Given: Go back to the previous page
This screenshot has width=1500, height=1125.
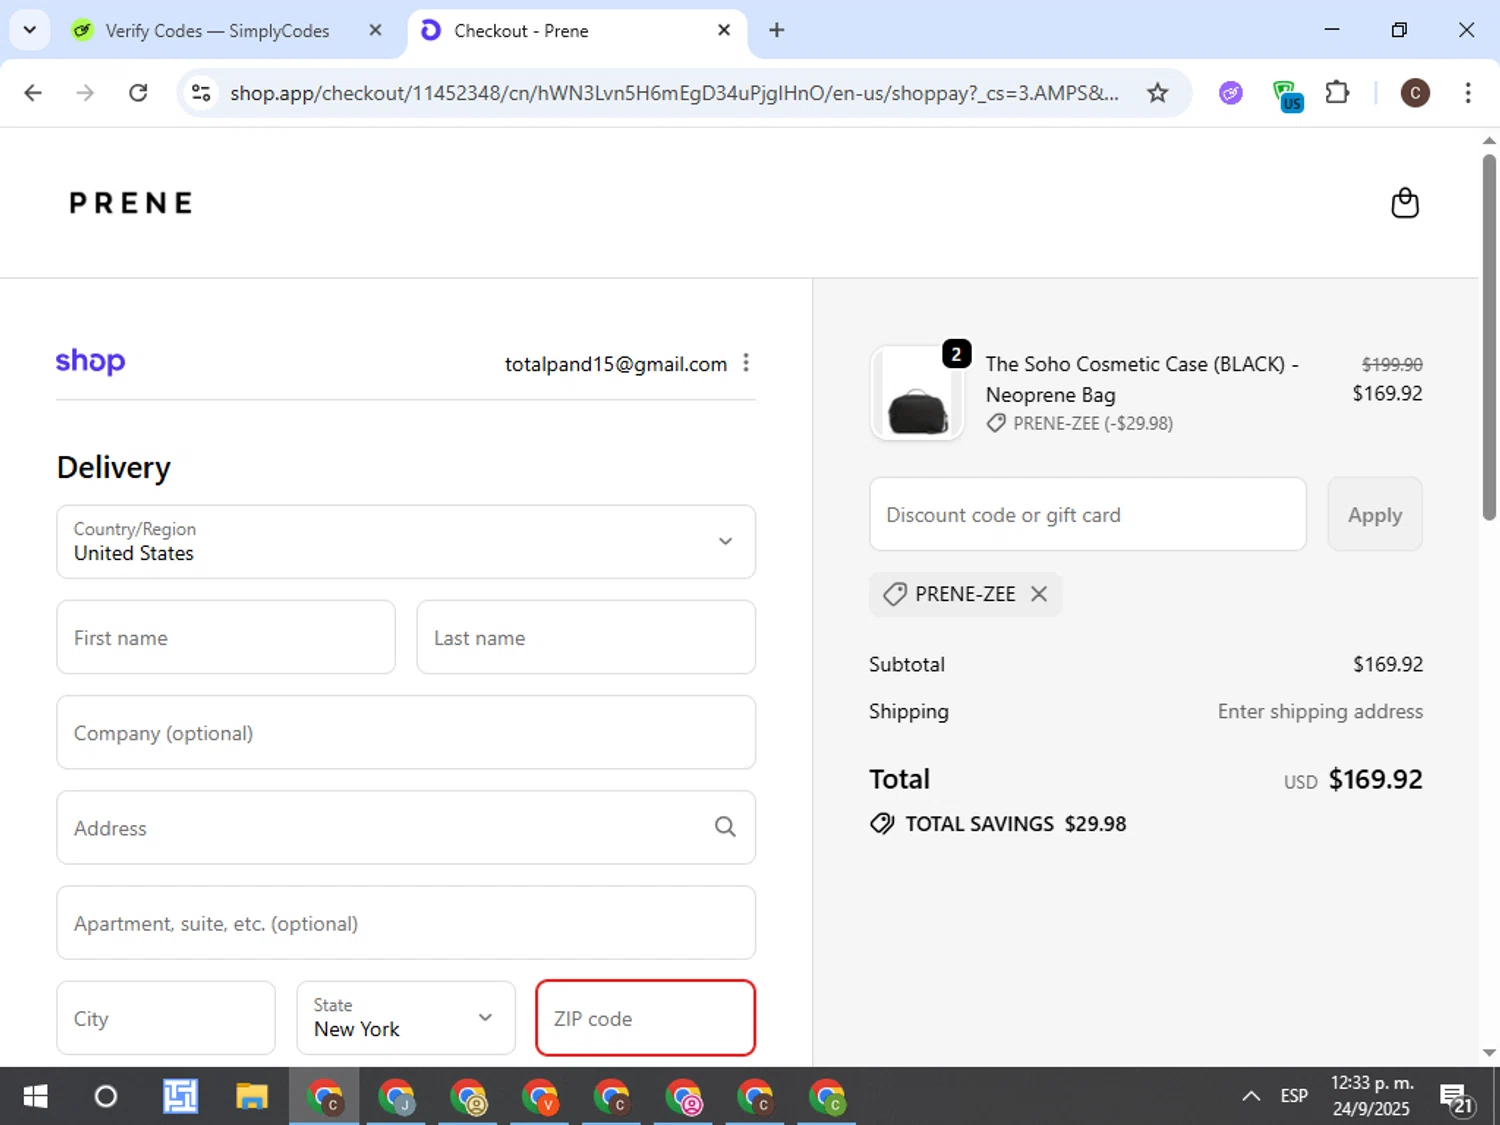Looking at the screenshot, I should (33, 93).
